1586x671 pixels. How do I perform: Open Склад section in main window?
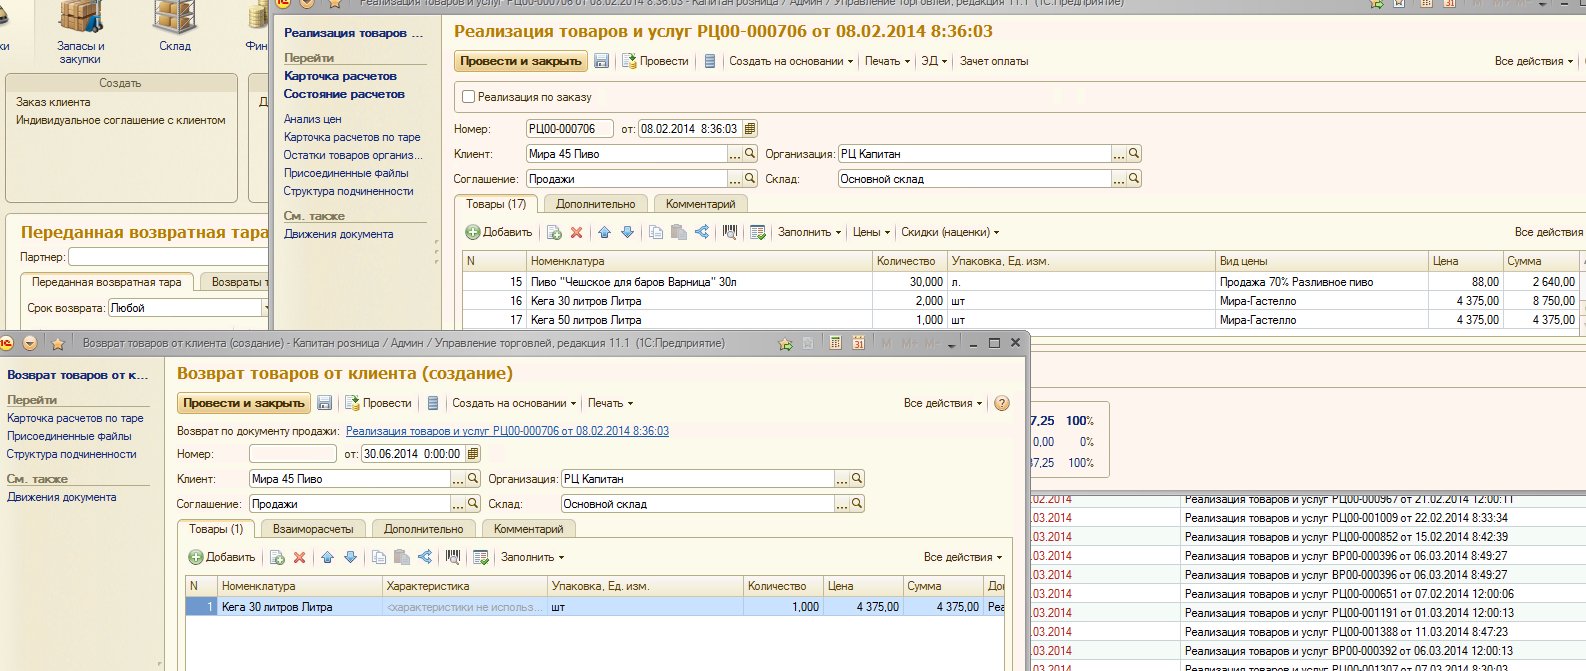click(175, 28)
